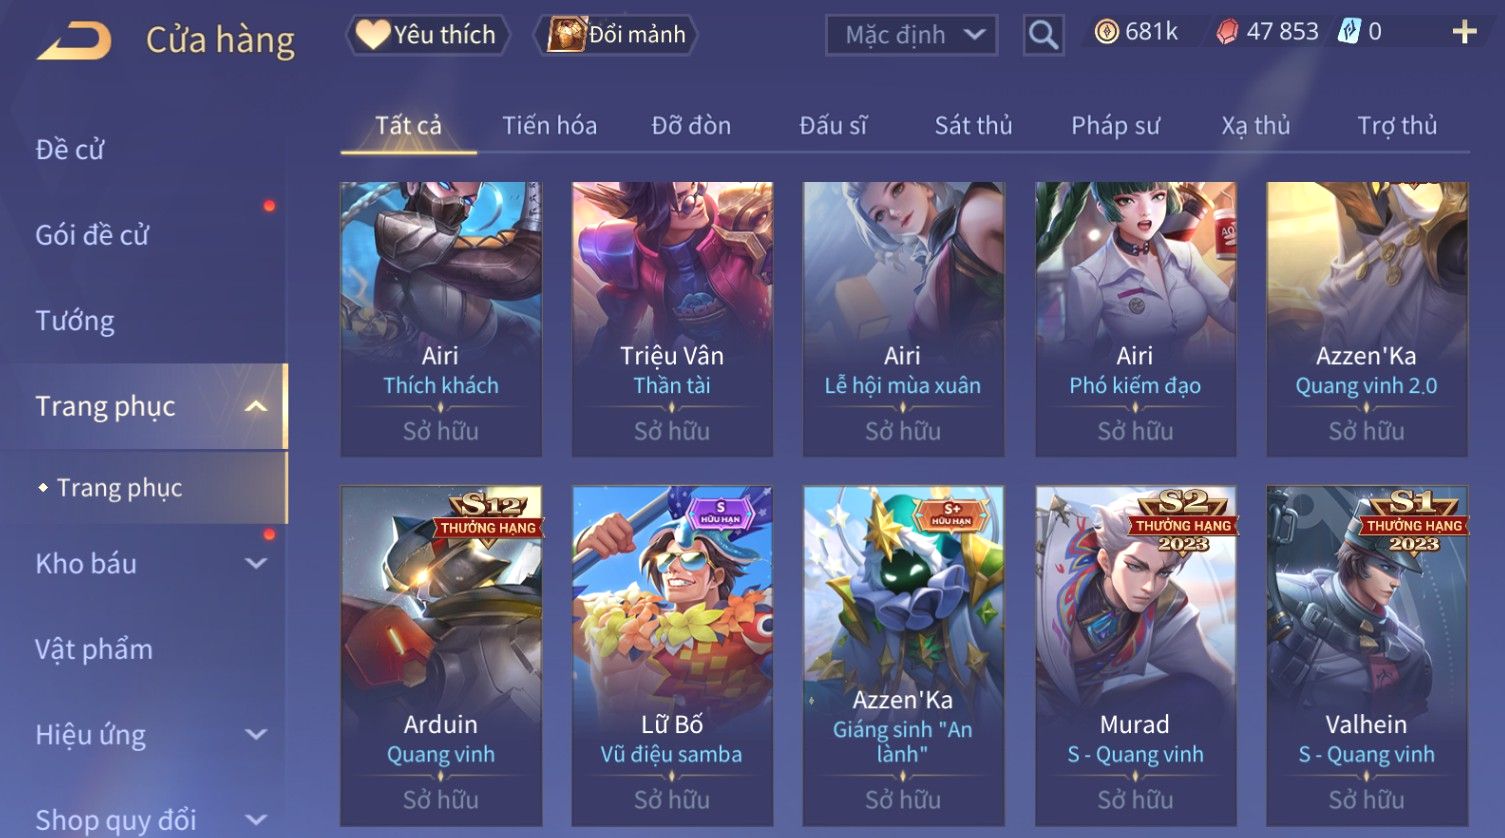Click the gold coin icon showing 681k

coord(1106,32)
